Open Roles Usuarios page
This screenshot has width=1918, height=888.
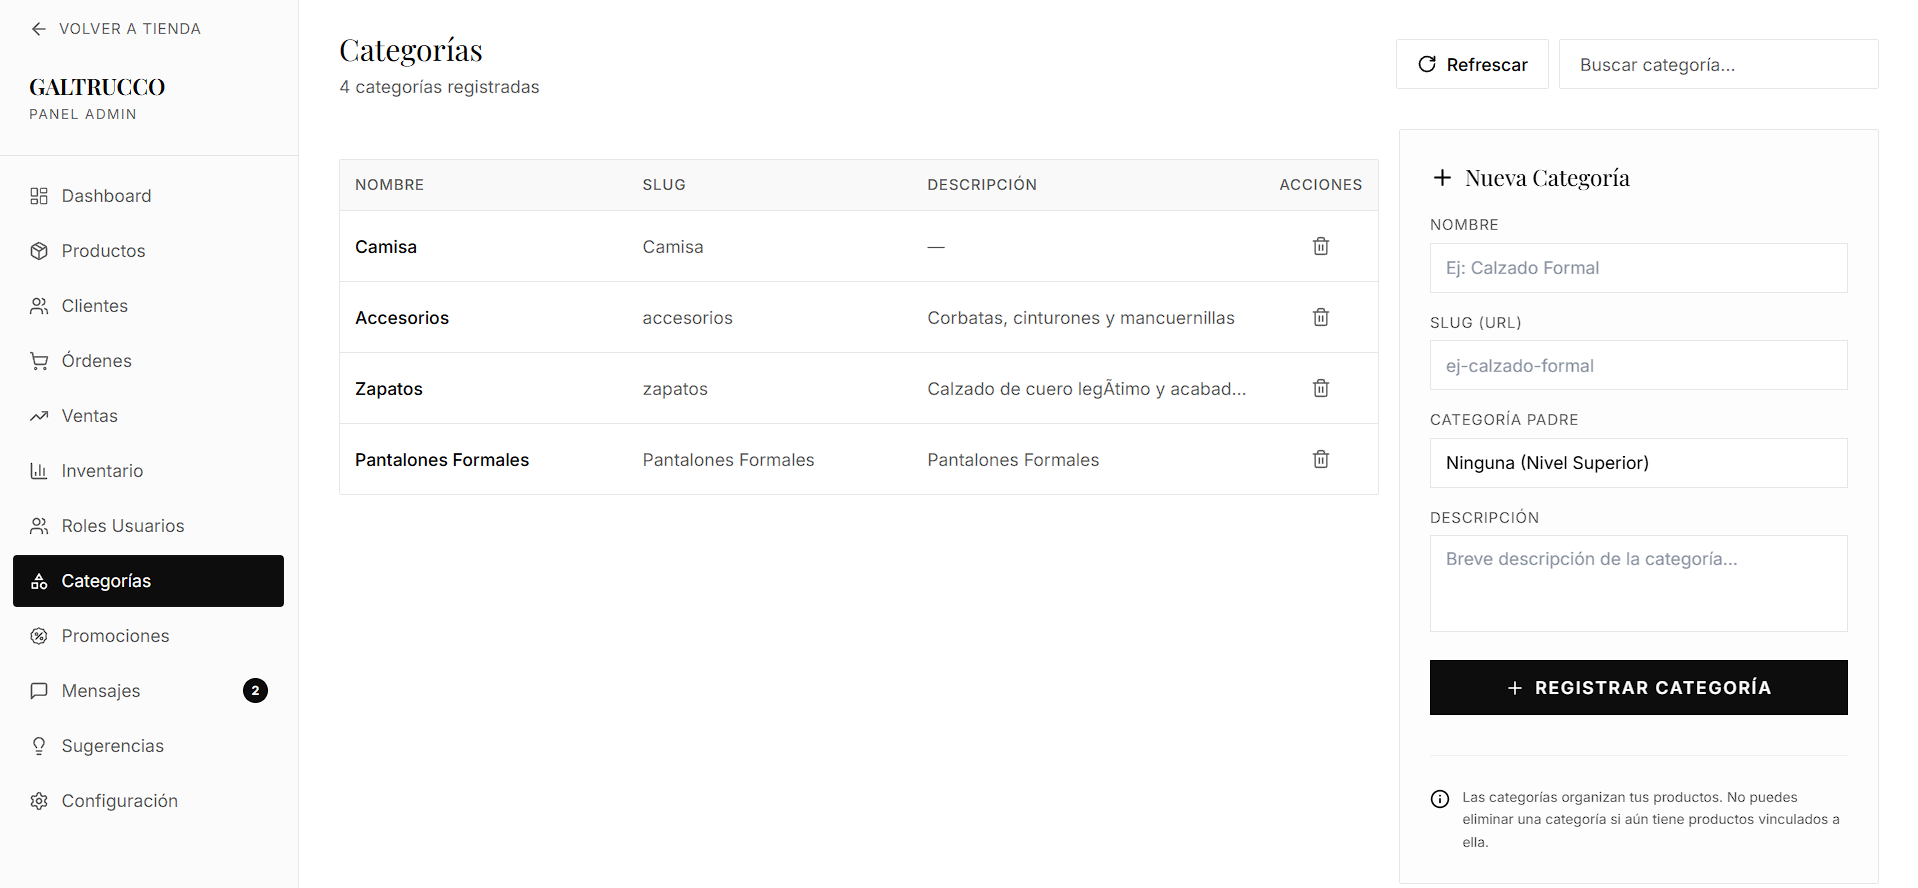[x=122, y=526]
